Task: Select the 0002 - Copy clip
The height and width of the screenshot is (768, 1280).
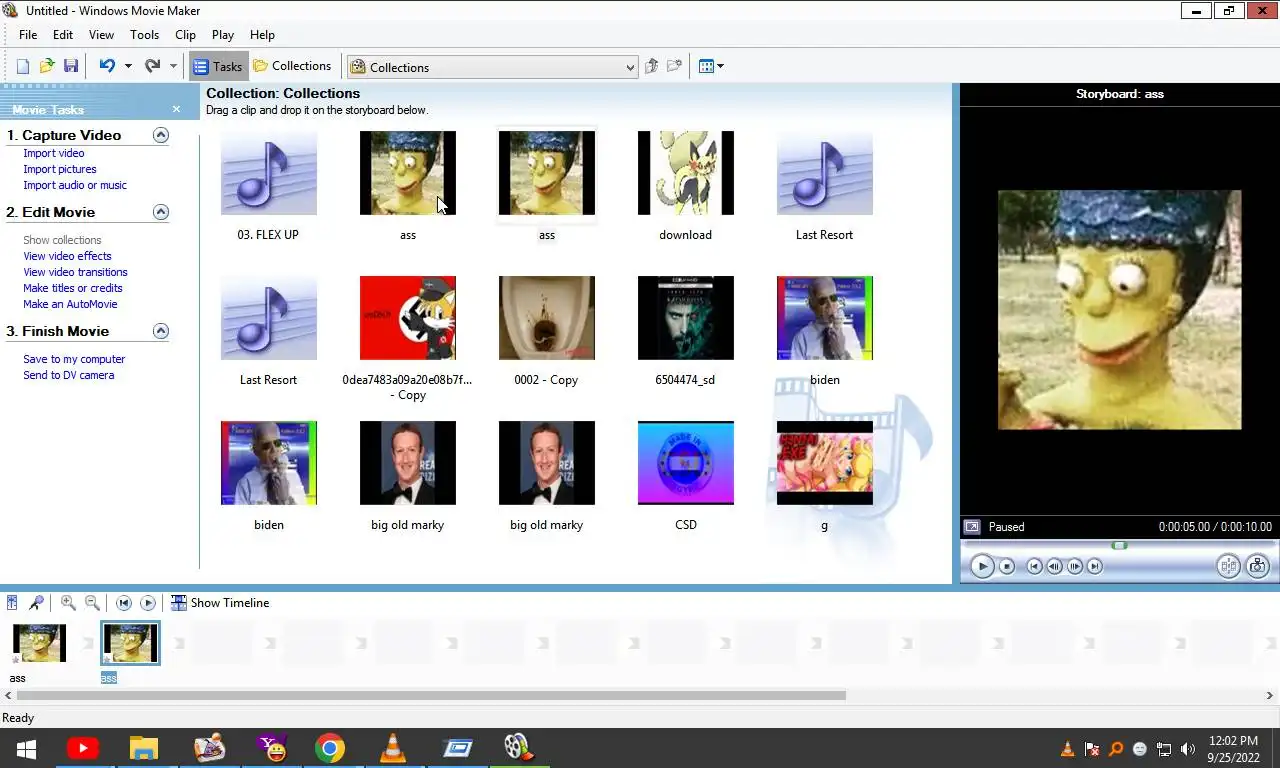Action: point(547,318)
